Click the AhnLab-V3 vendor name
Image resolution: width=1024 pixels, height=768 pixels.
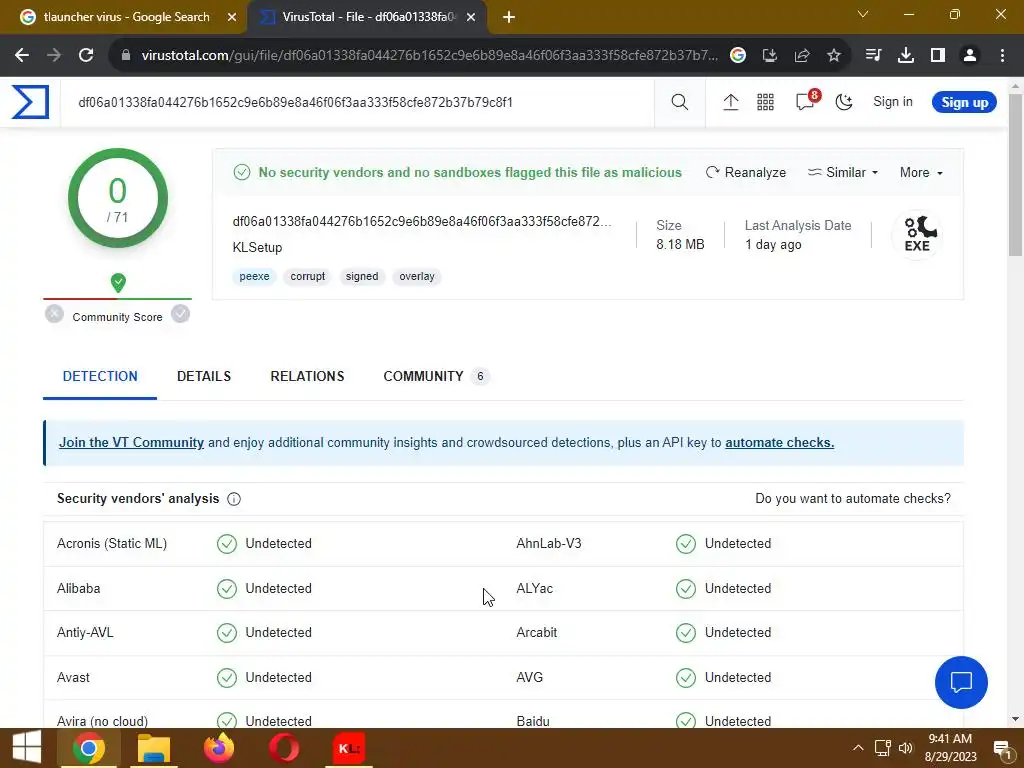549,543
